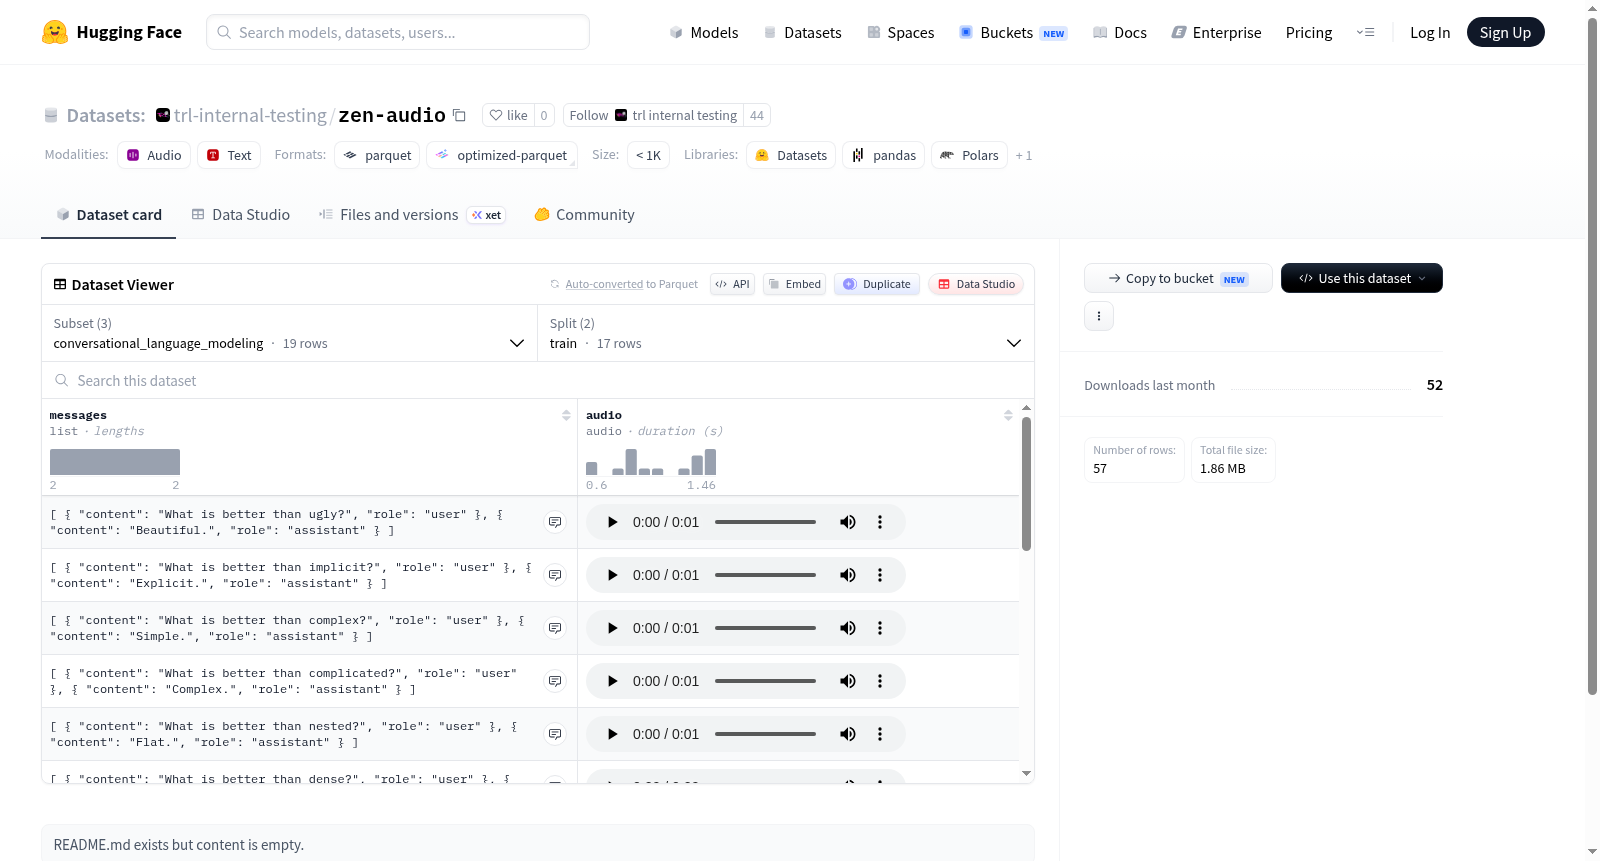Open conversation view icon for complicated row
1600x861 pixels.
coord(555,681)
